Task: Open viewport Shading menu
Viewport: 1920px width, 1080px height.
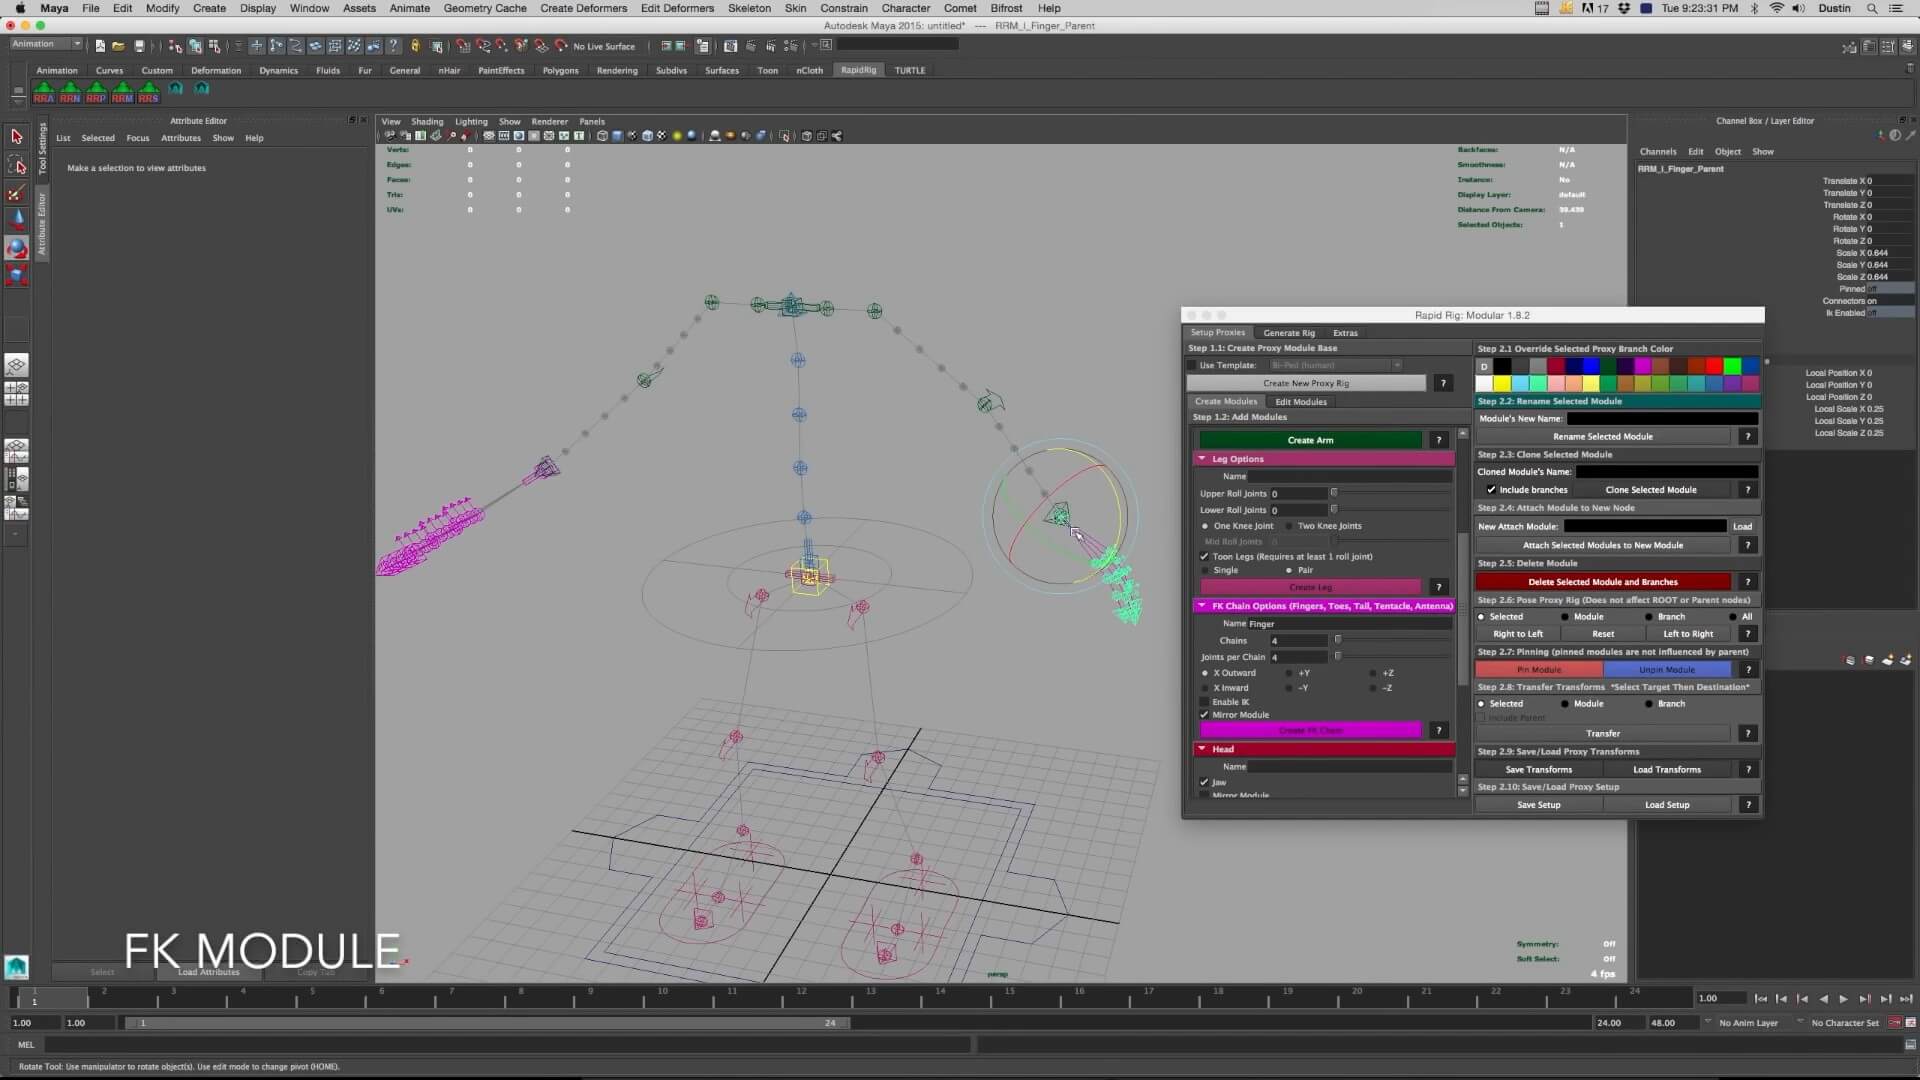Action: point(427,121)
